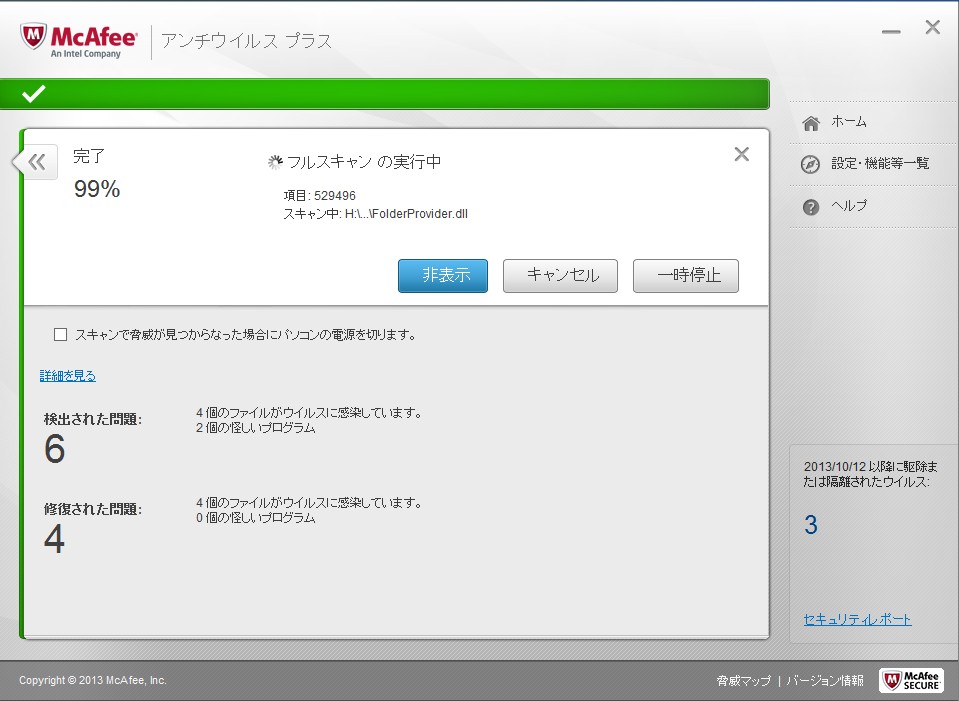Cancel the scan with キャンセル button
Screen dimensions: 959x701
[560, 276]
